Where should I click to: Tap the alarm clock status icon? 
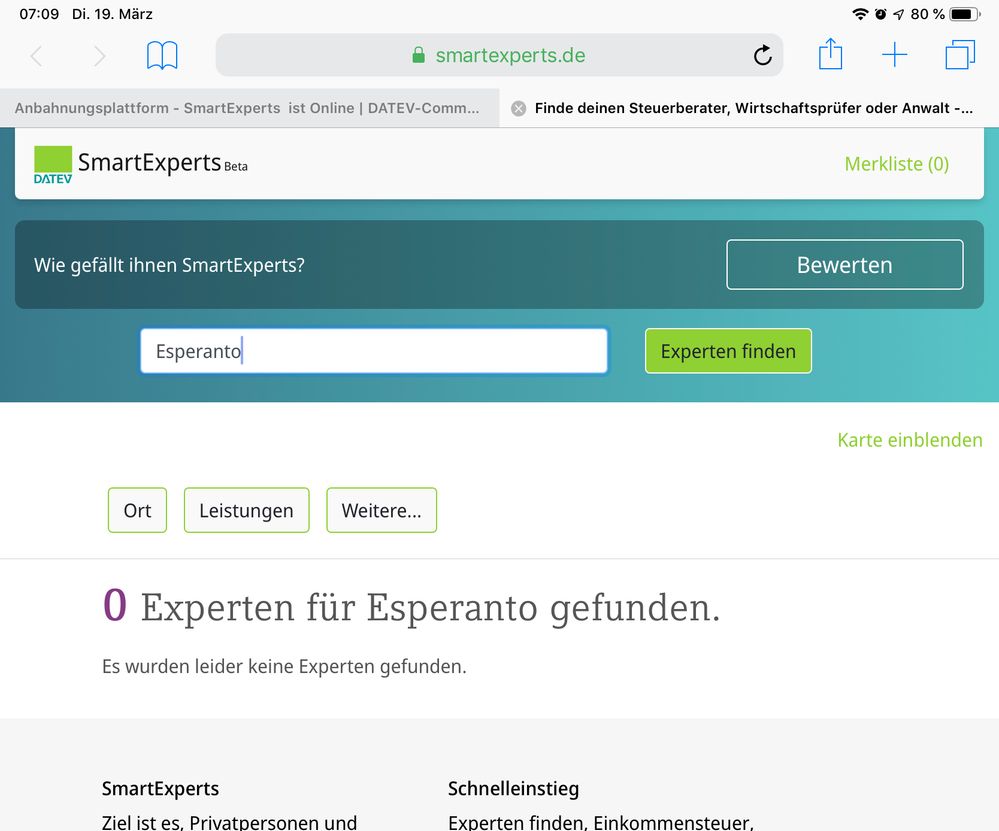point(880,14)
